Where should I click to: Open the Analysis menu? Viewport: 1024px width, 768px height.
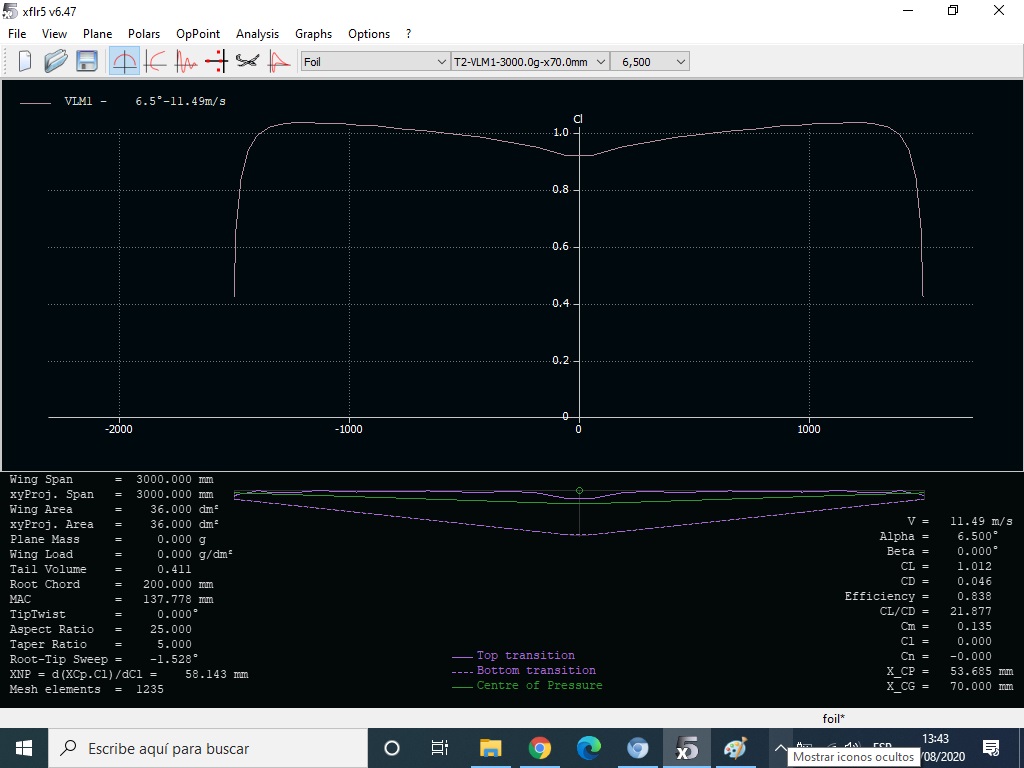click(x=257, y=34)
